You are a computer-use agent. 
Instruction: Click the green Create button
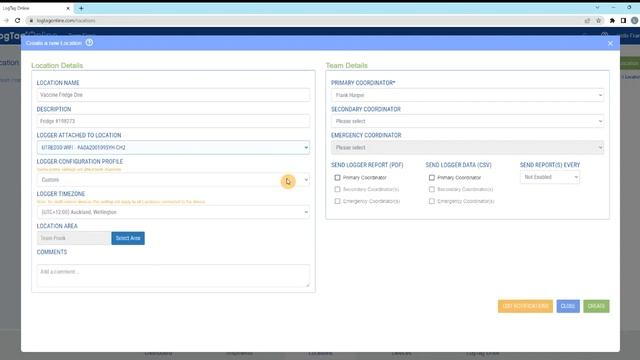pos(596,306)
